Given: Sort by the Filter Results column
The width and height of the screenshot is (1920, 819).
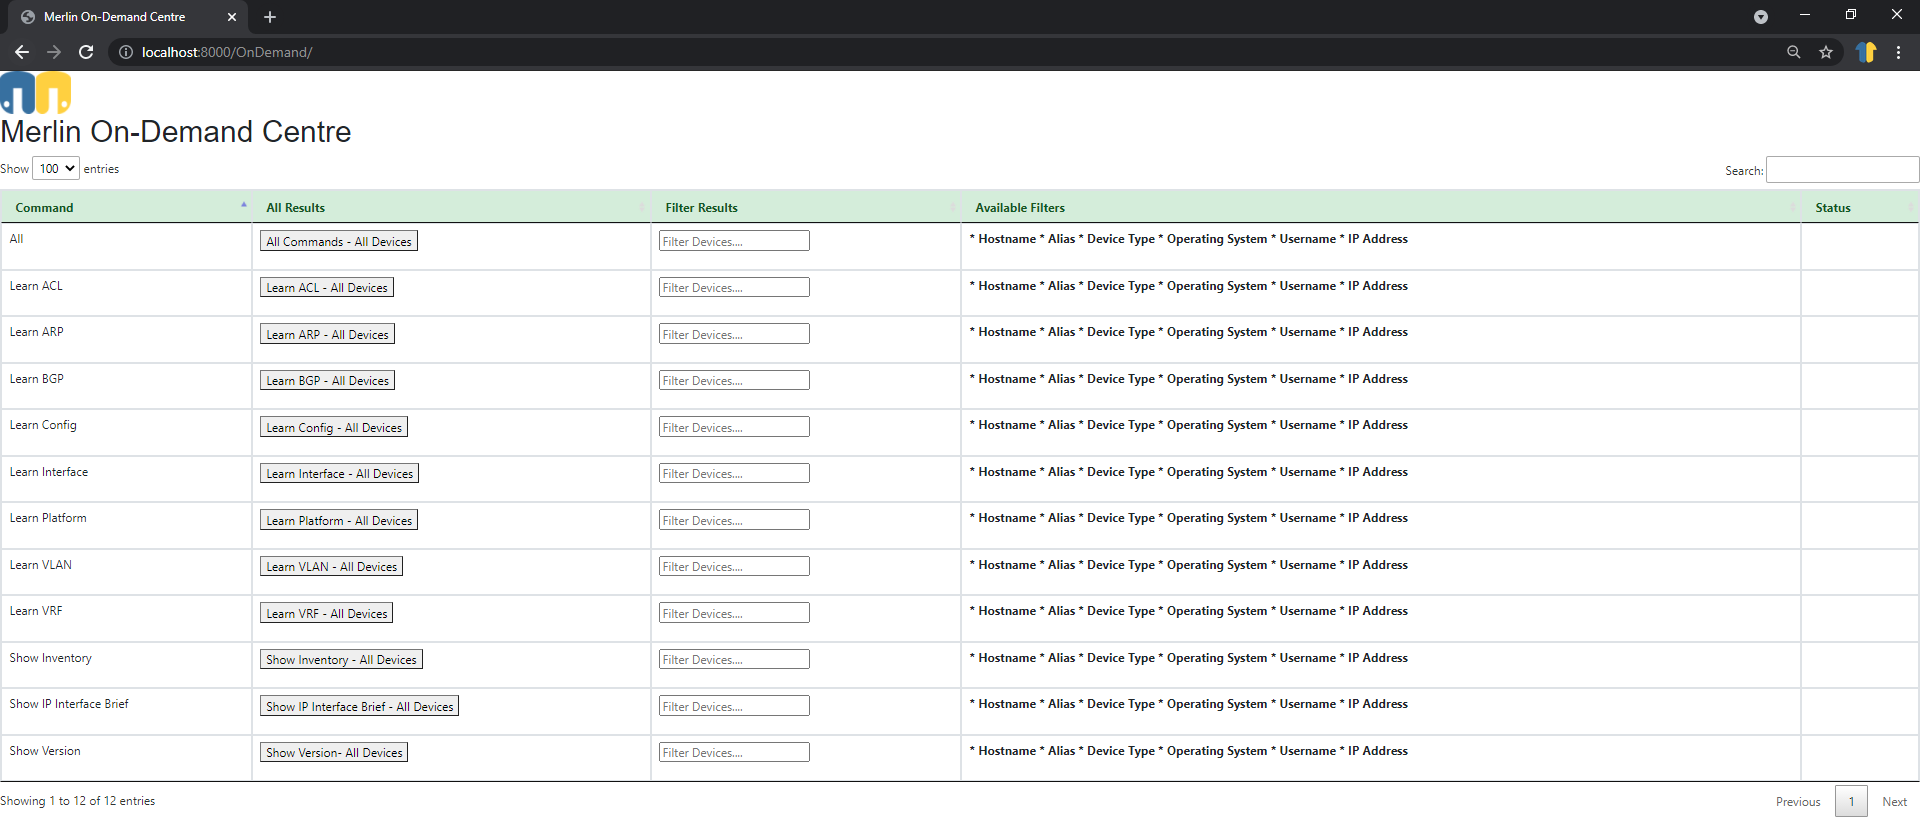Looking at the screenshot, I should (x=806, y=207).
